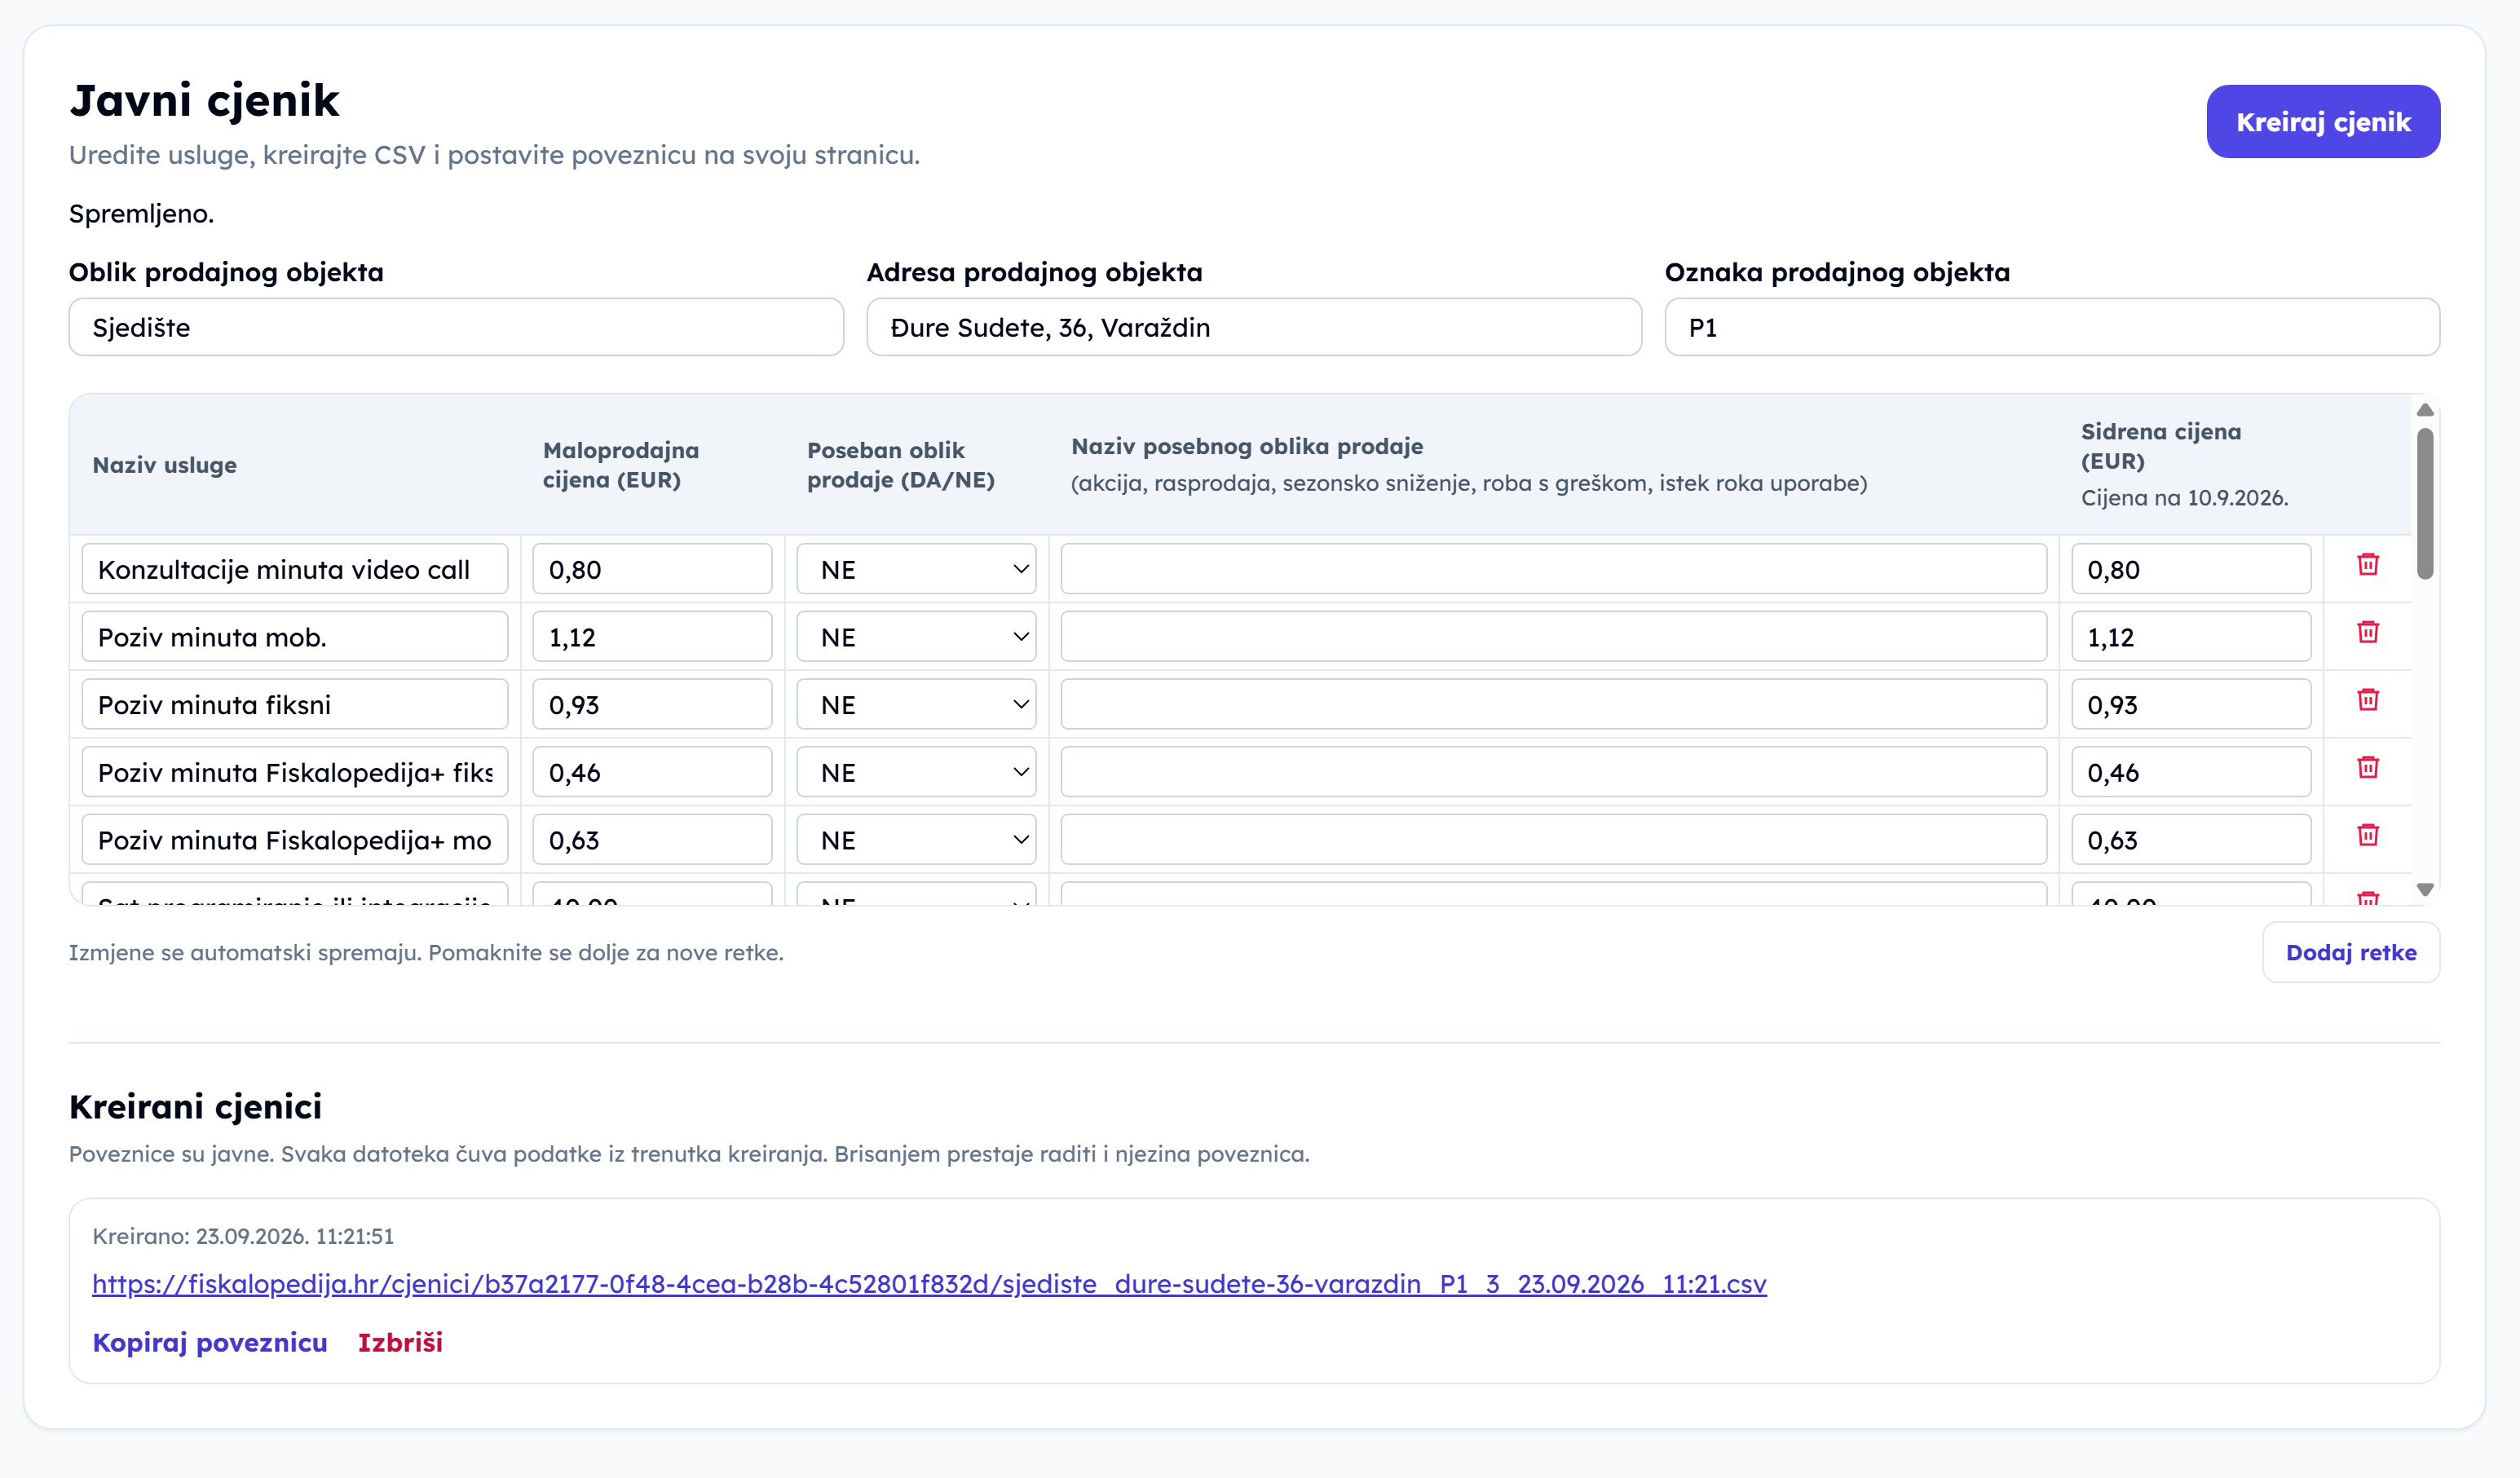
Task: Click the Naziv usluge column header
Action: [165, 465]
